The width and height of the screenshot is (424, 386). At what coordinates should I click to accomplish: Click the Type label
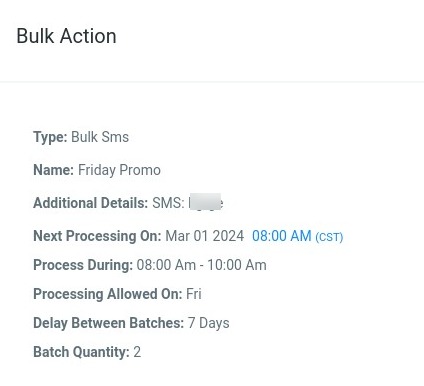(50, 137)
